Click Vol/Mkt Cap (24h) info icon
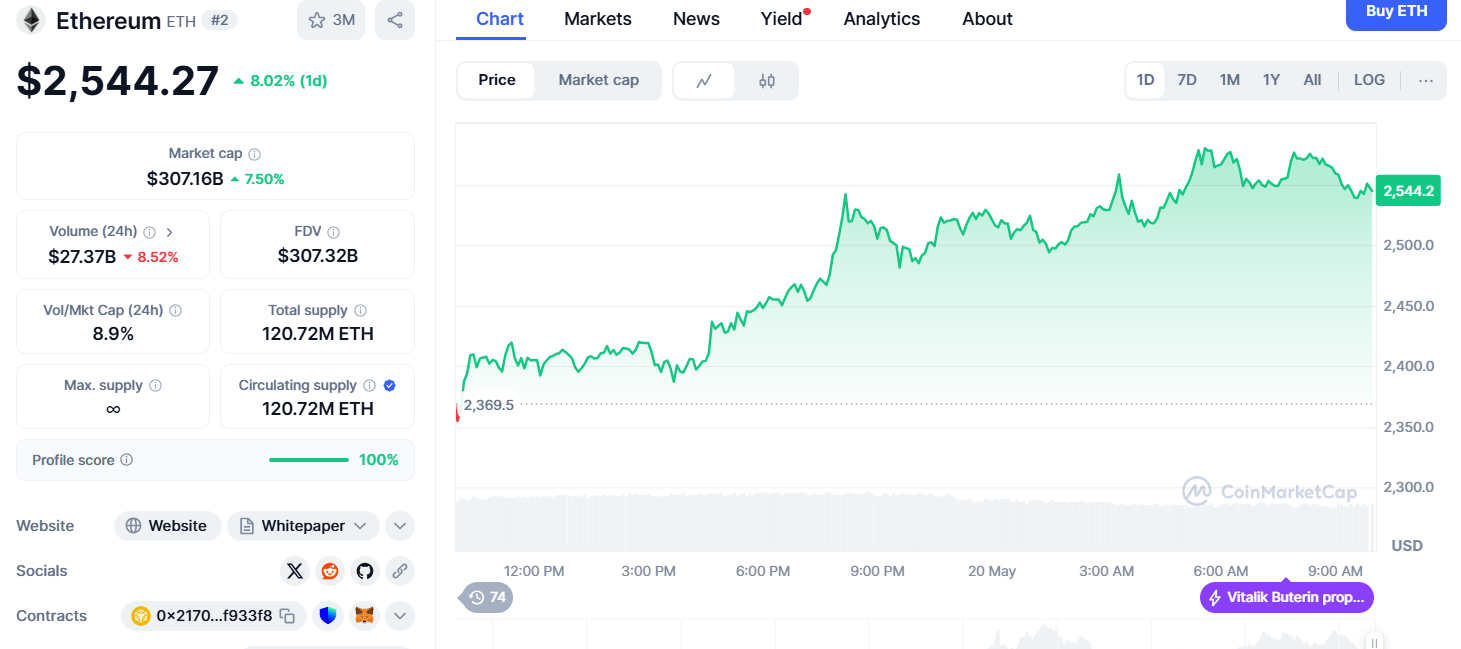Image resolution: width=1461 pixels, height=649 pixels. [175, 311]
